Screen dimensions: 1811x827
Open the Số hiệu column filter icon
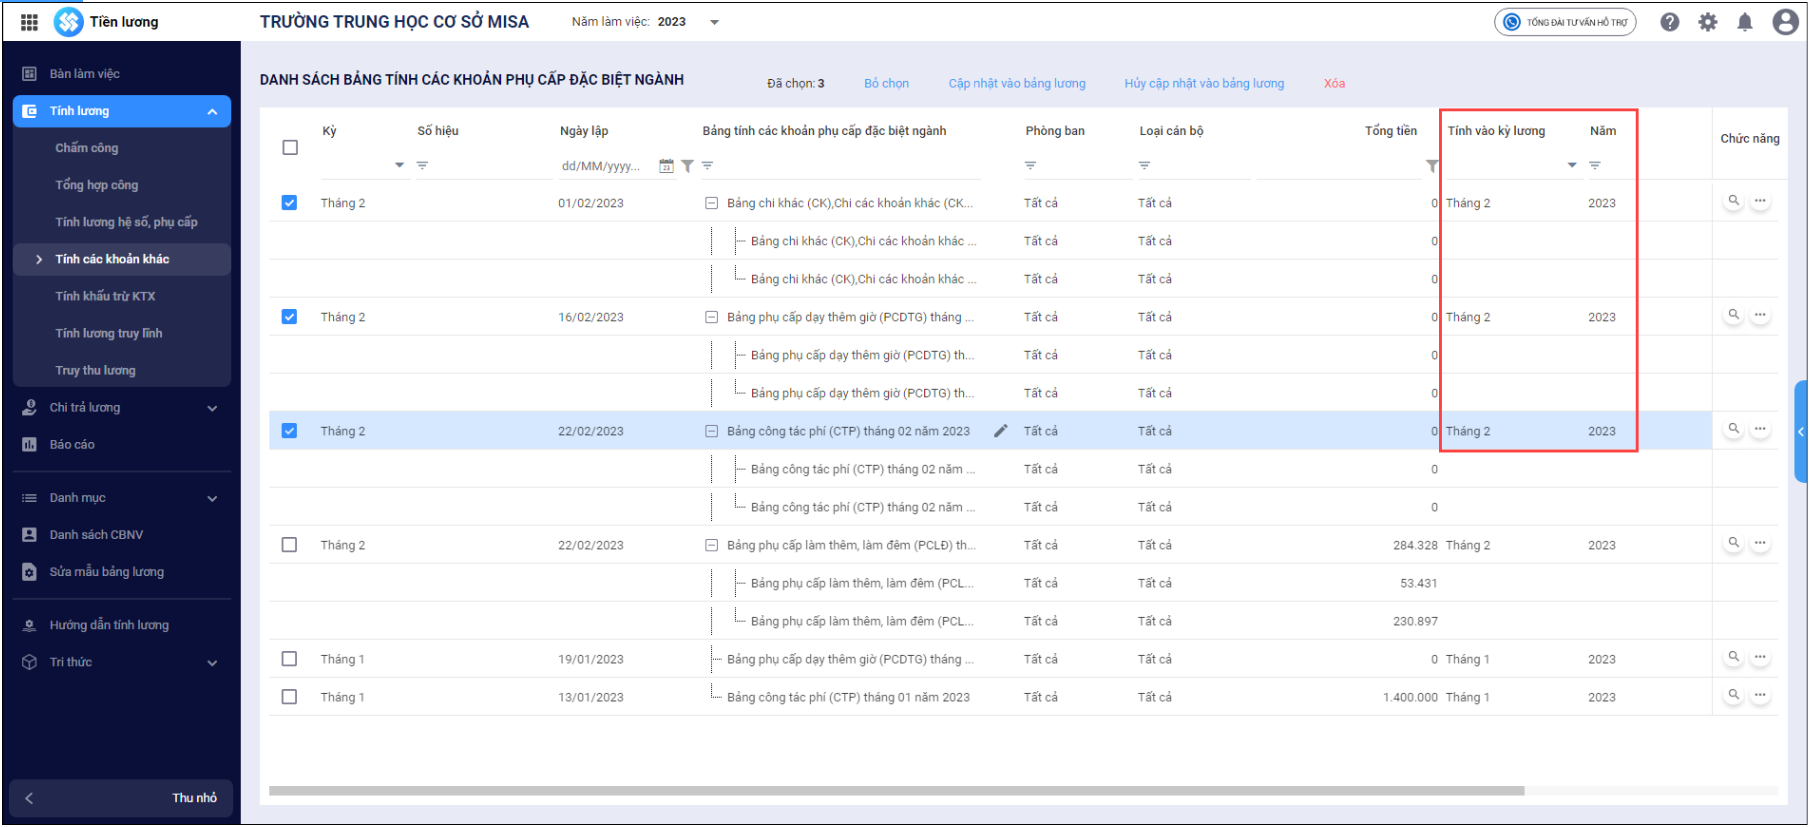point(422,166)
